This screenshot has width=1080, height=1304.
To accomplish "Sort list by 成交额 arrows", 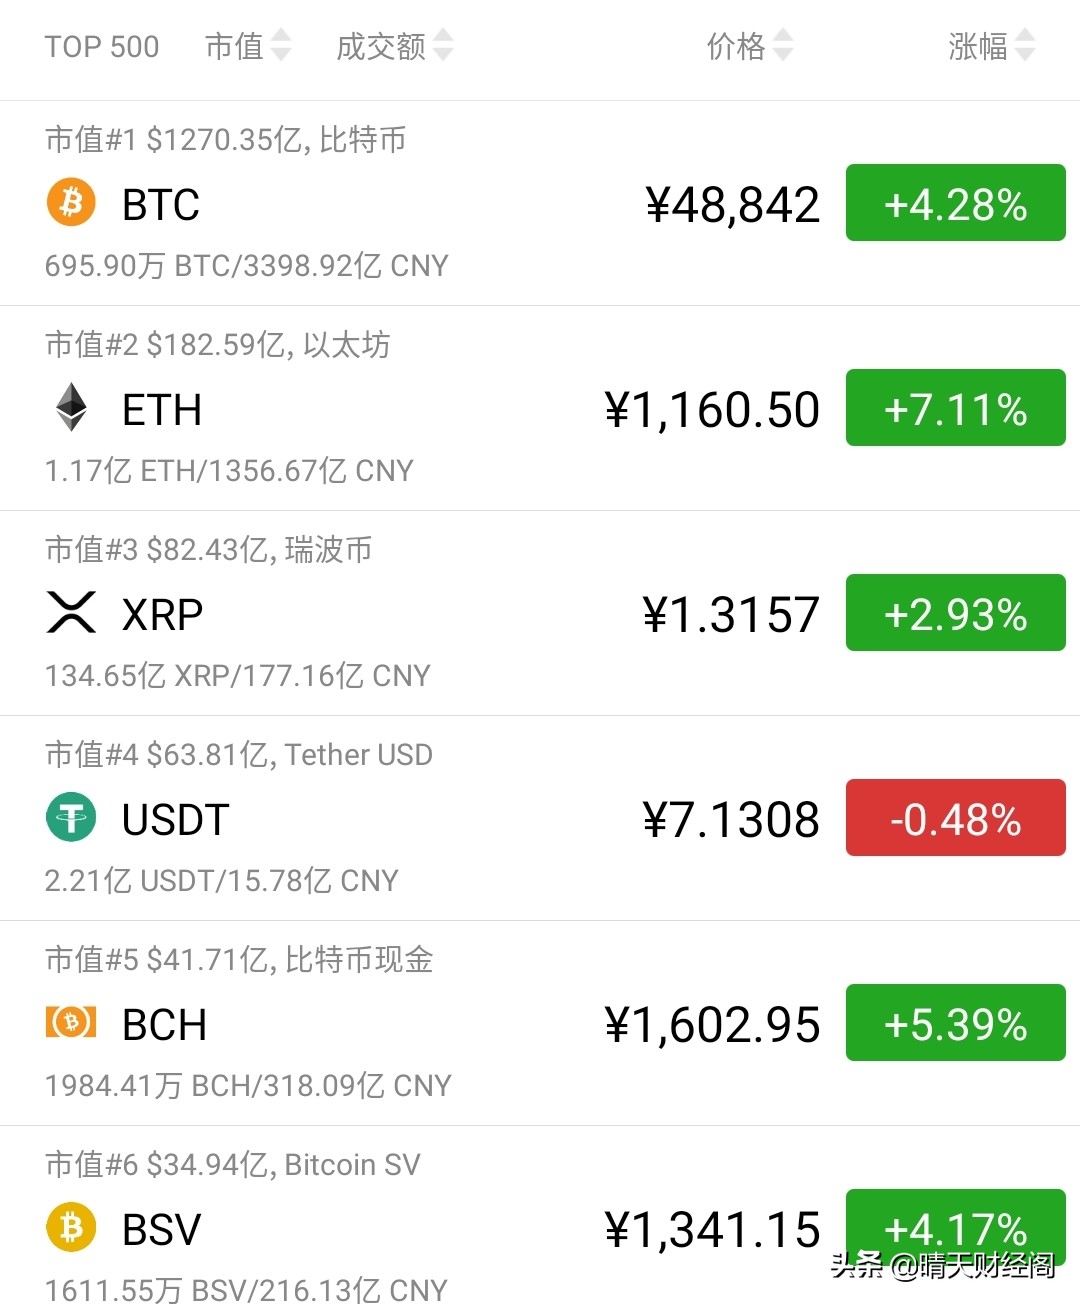I will pyautogui.click(x=443, y=45).
